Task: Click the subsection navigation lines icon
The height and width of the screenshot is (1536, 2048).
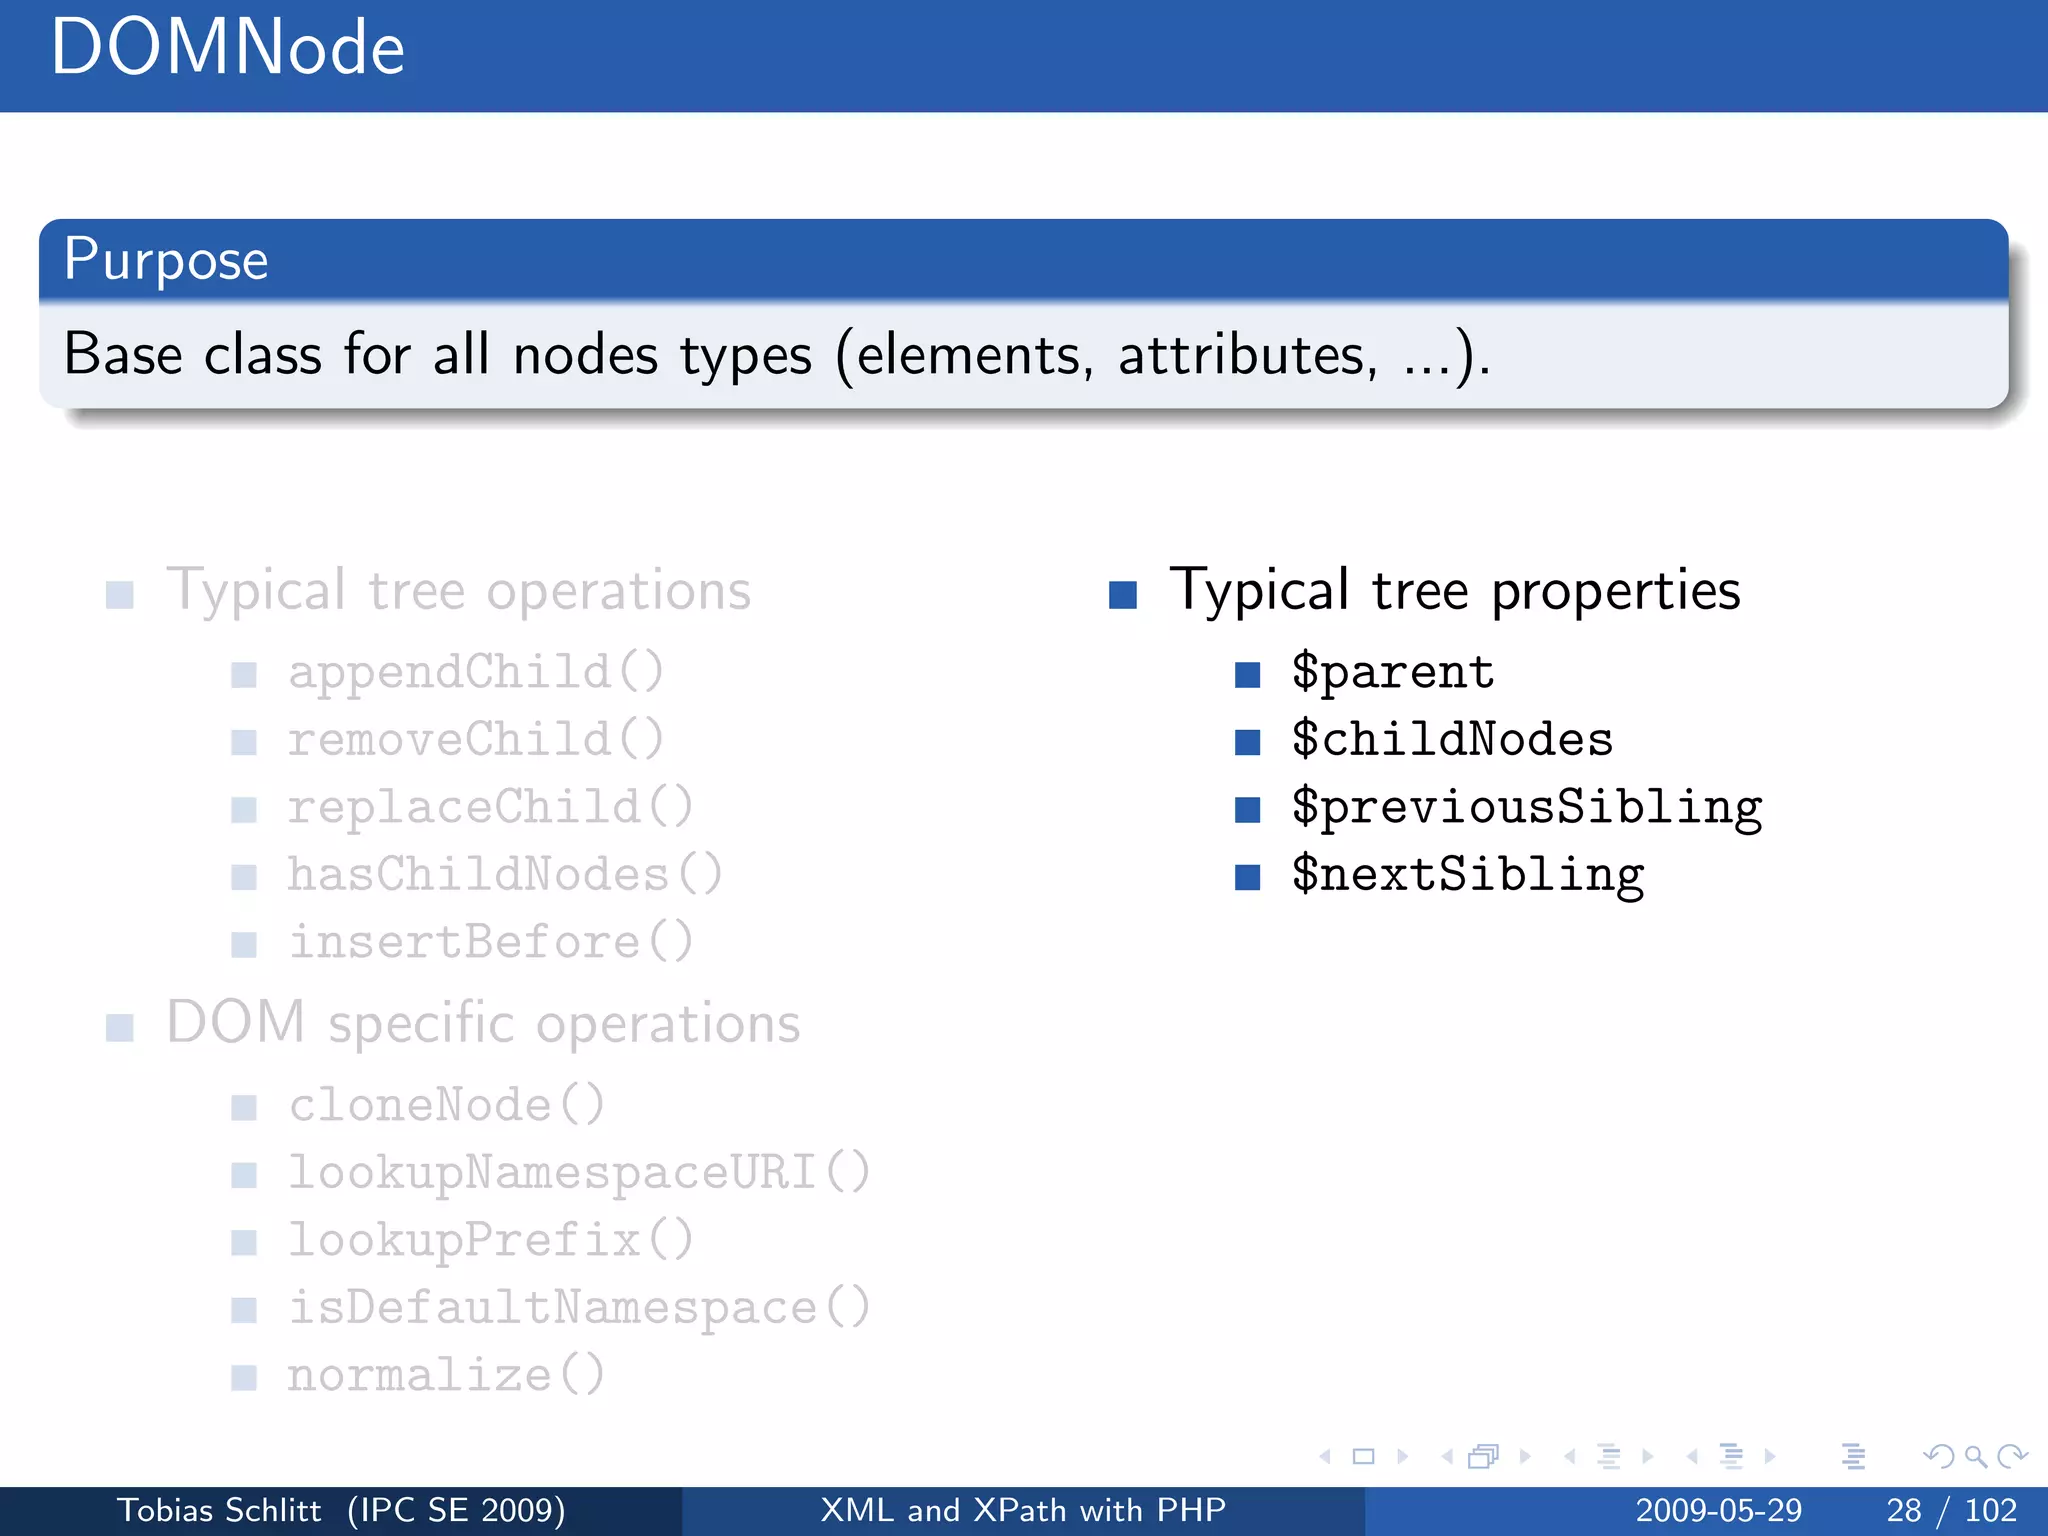Action: click(1608, 1457)
